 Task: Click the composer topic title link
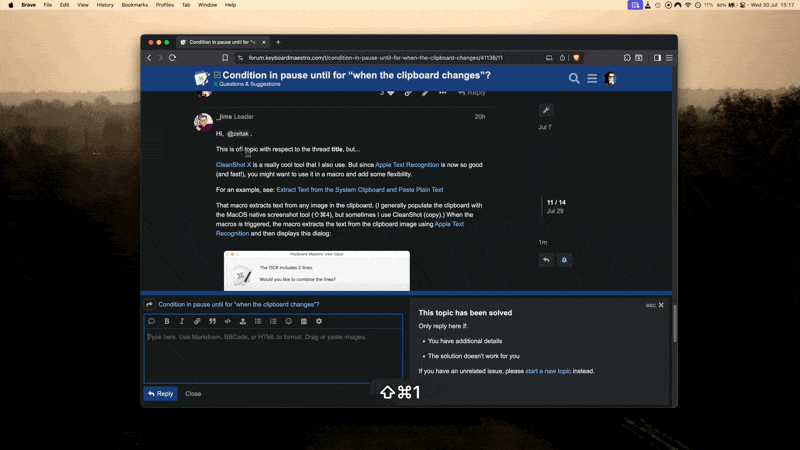239,305
